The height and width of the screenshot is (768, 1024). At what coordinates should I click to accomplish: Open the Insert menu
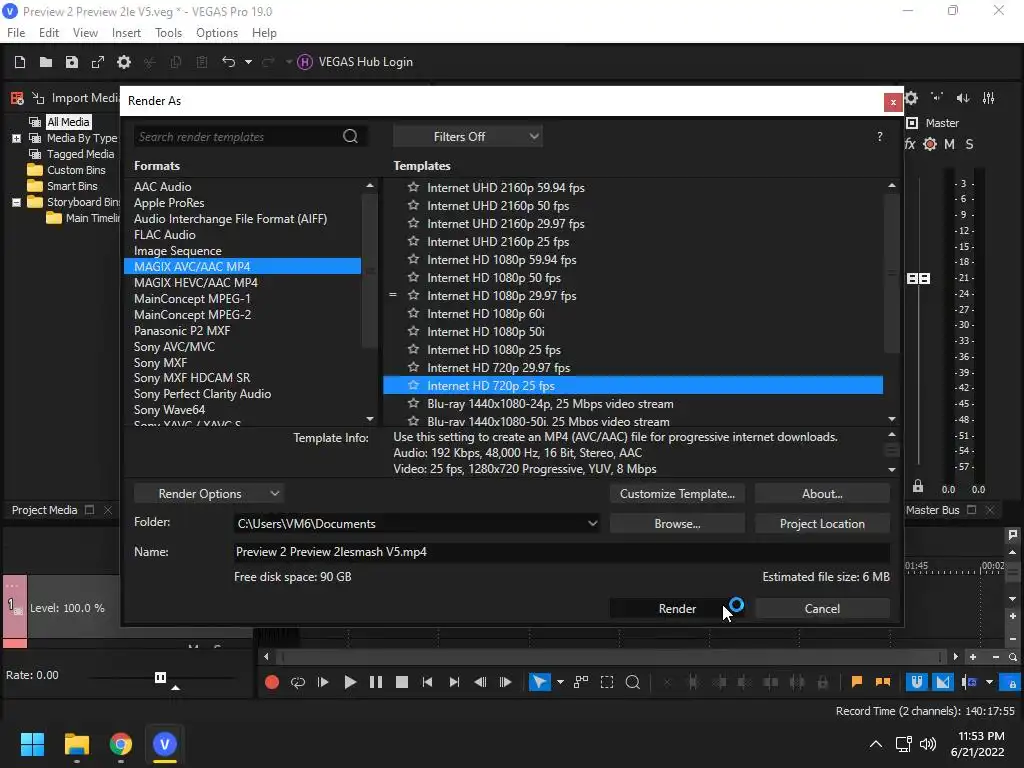[126, 33]
